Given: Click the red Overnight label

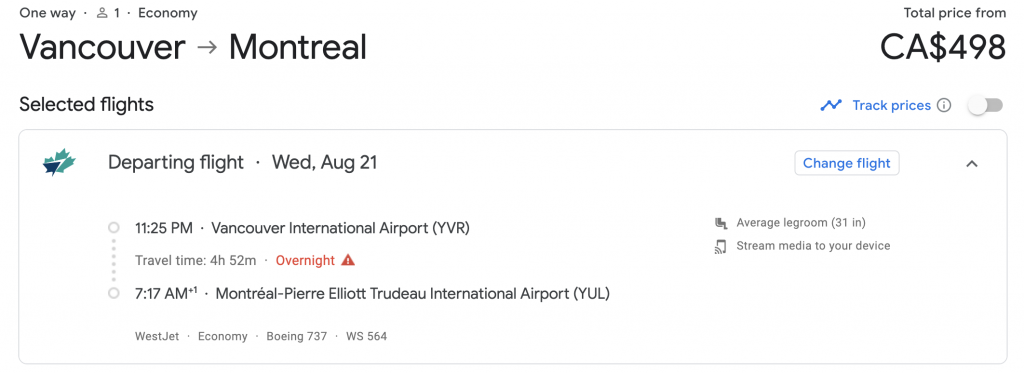Looking at the screenshot, I should [x=305, y=261].
